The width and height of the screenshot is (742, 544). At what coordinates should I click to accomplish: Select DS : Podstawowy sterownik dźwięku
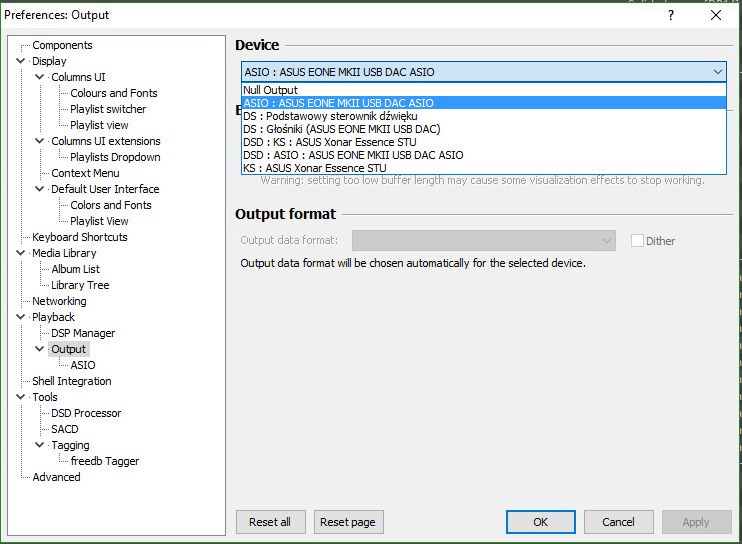pos(484,116)
